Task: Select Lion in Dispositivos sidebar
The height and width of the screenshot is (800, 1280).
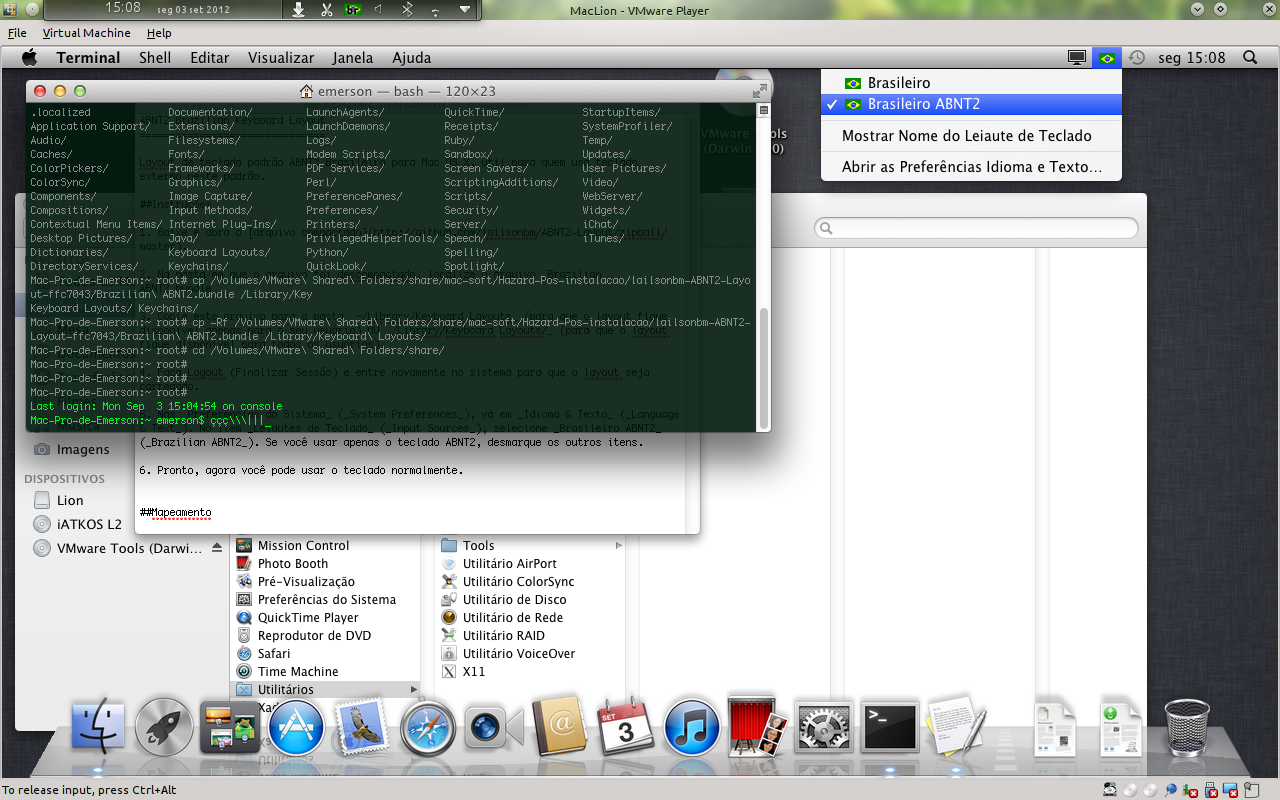Action: click(x=70, y=500)
